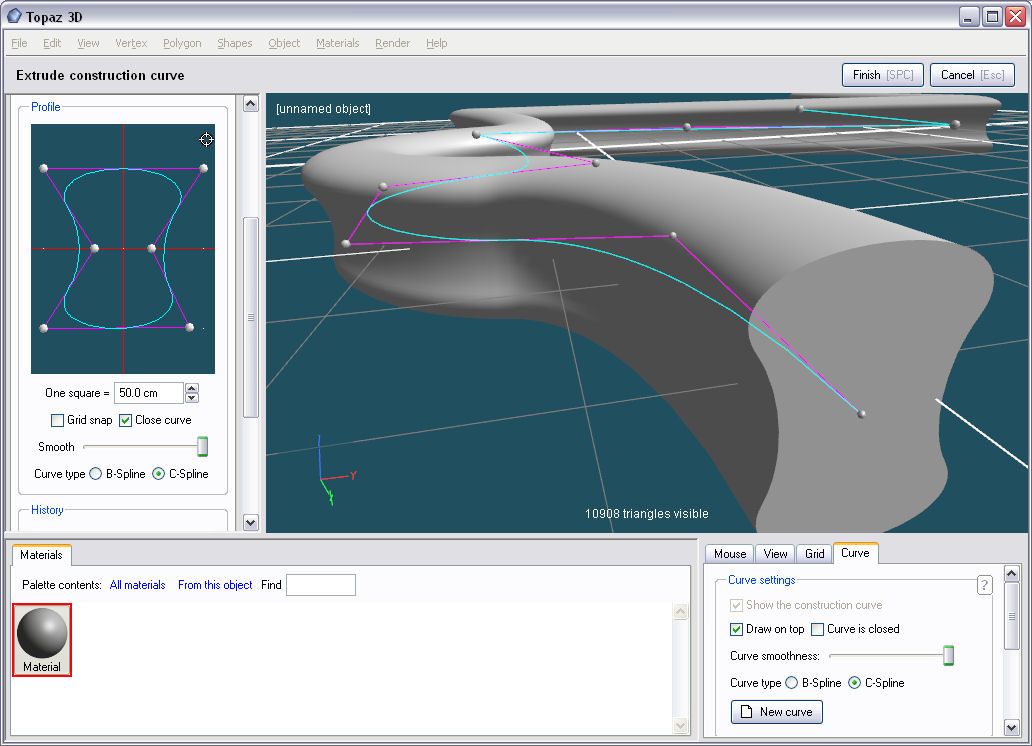Click the help question mark in Curve settings
Screen dimensions: 1032x746
[984, 586]
